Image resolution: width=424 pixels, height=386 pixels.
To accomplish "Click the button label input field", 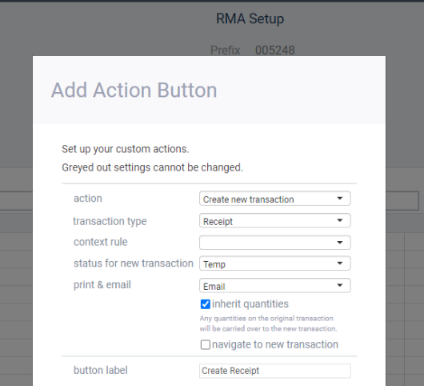I will [x=275, y=371].
